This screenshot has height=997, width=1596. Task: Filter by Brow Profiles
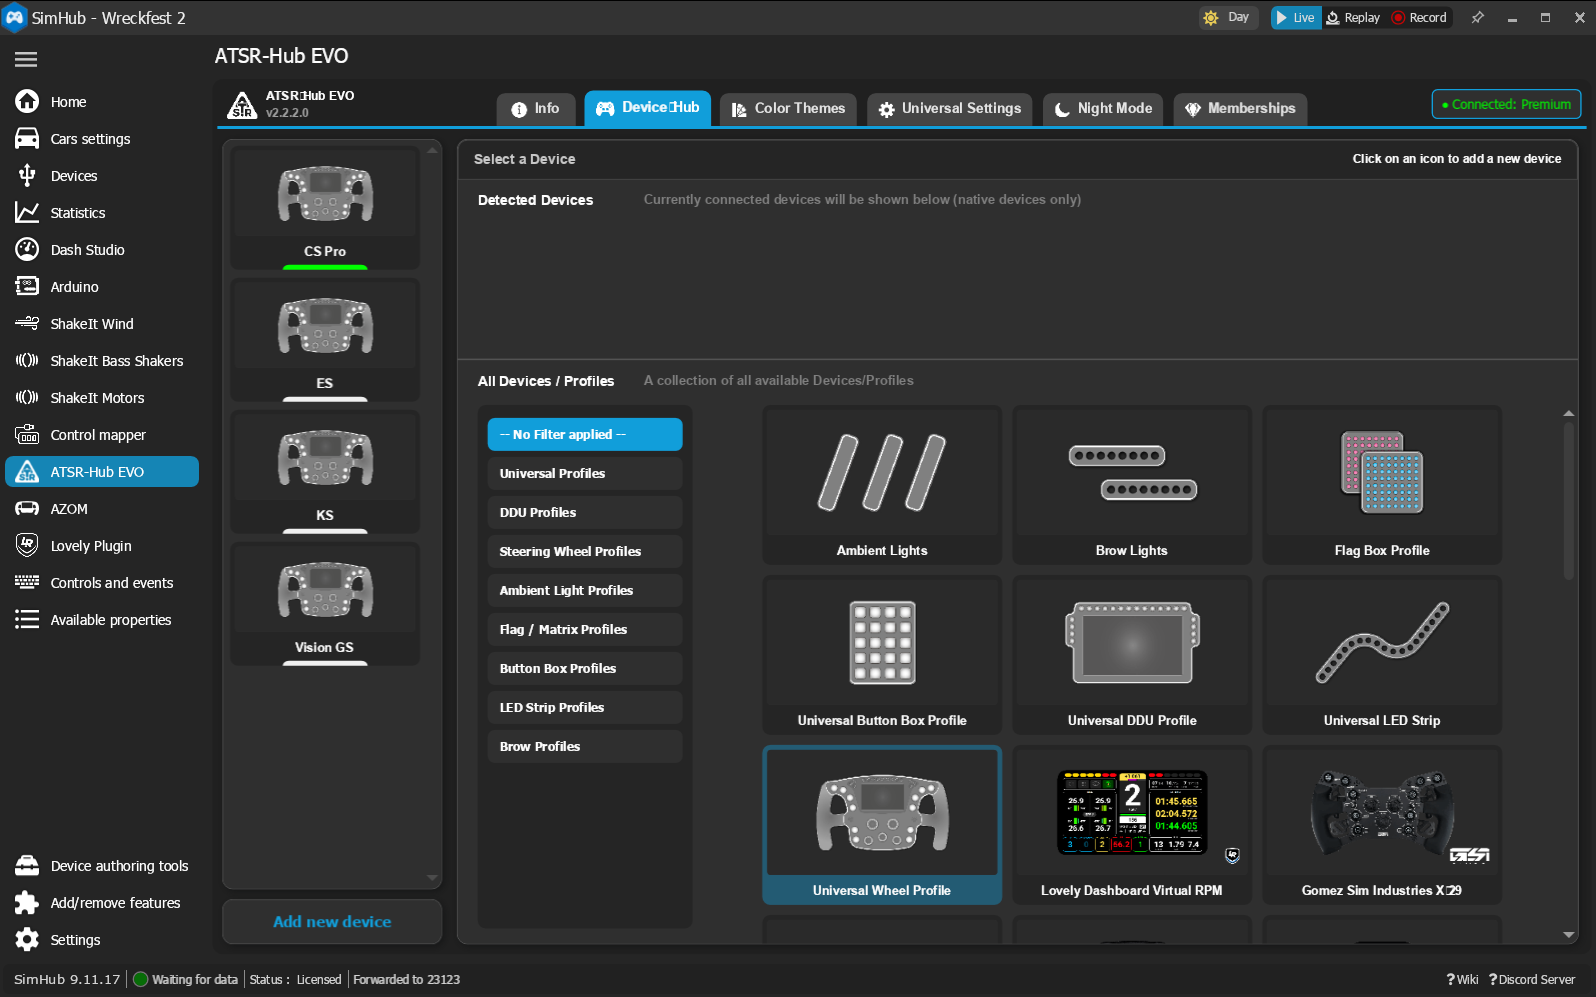click(x=585, y=747)
